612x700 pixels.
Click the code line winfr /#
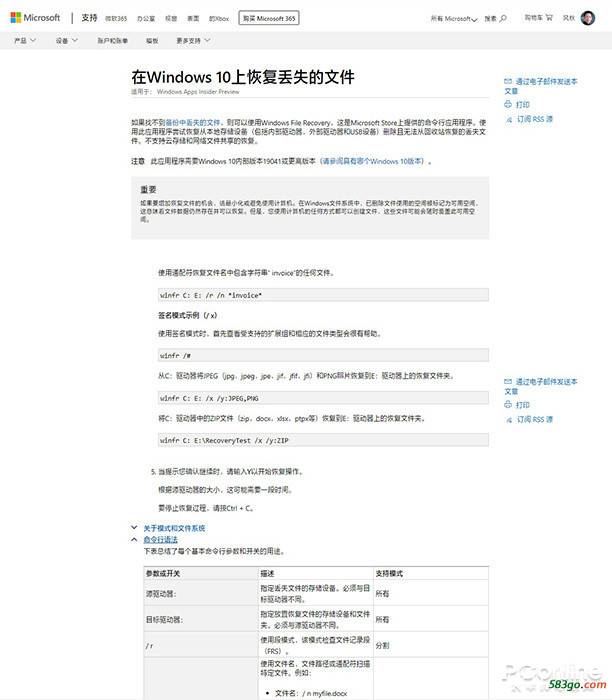[x=323, y=355]
